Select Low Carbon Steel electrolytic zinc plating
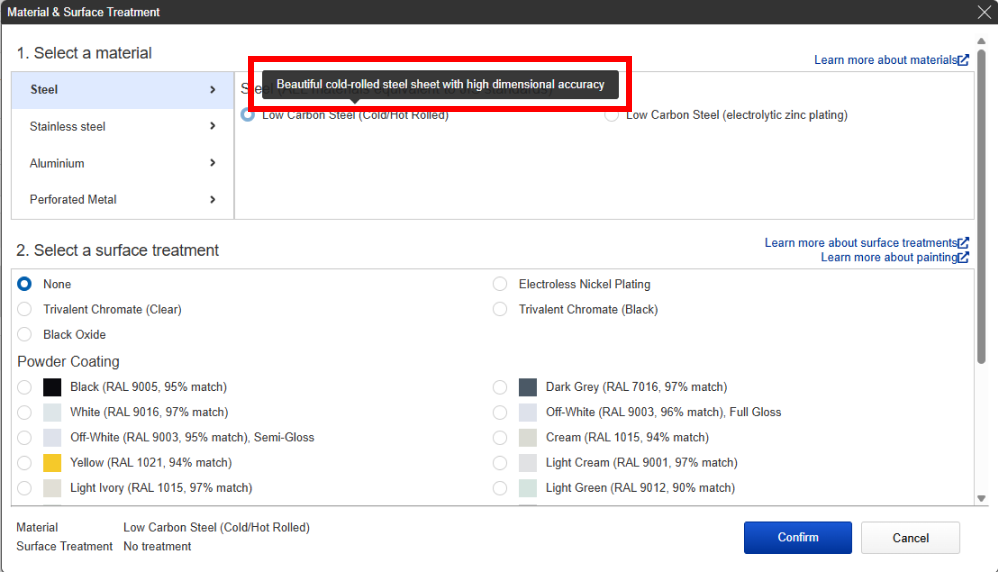The width and height of the screenshot is (998, 572). [611, 115]
